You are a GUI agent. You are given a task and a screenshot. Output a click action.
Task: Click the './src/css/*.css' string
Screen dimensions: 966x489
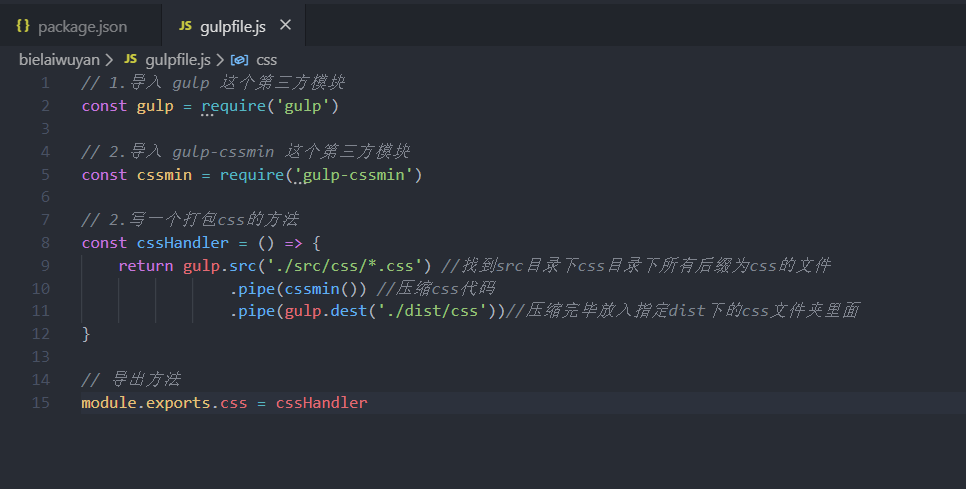344,266
